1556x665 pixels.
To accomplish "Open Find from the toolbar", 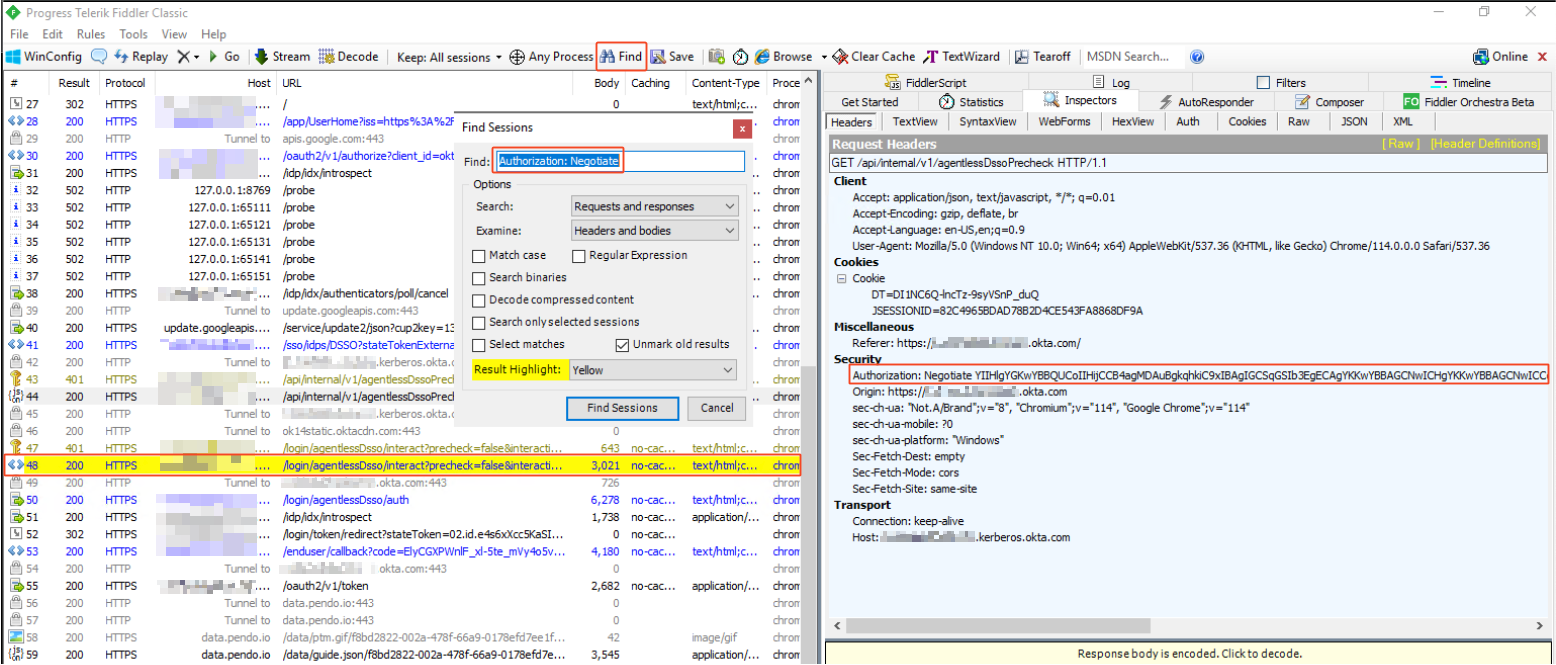I will point(621,57).
